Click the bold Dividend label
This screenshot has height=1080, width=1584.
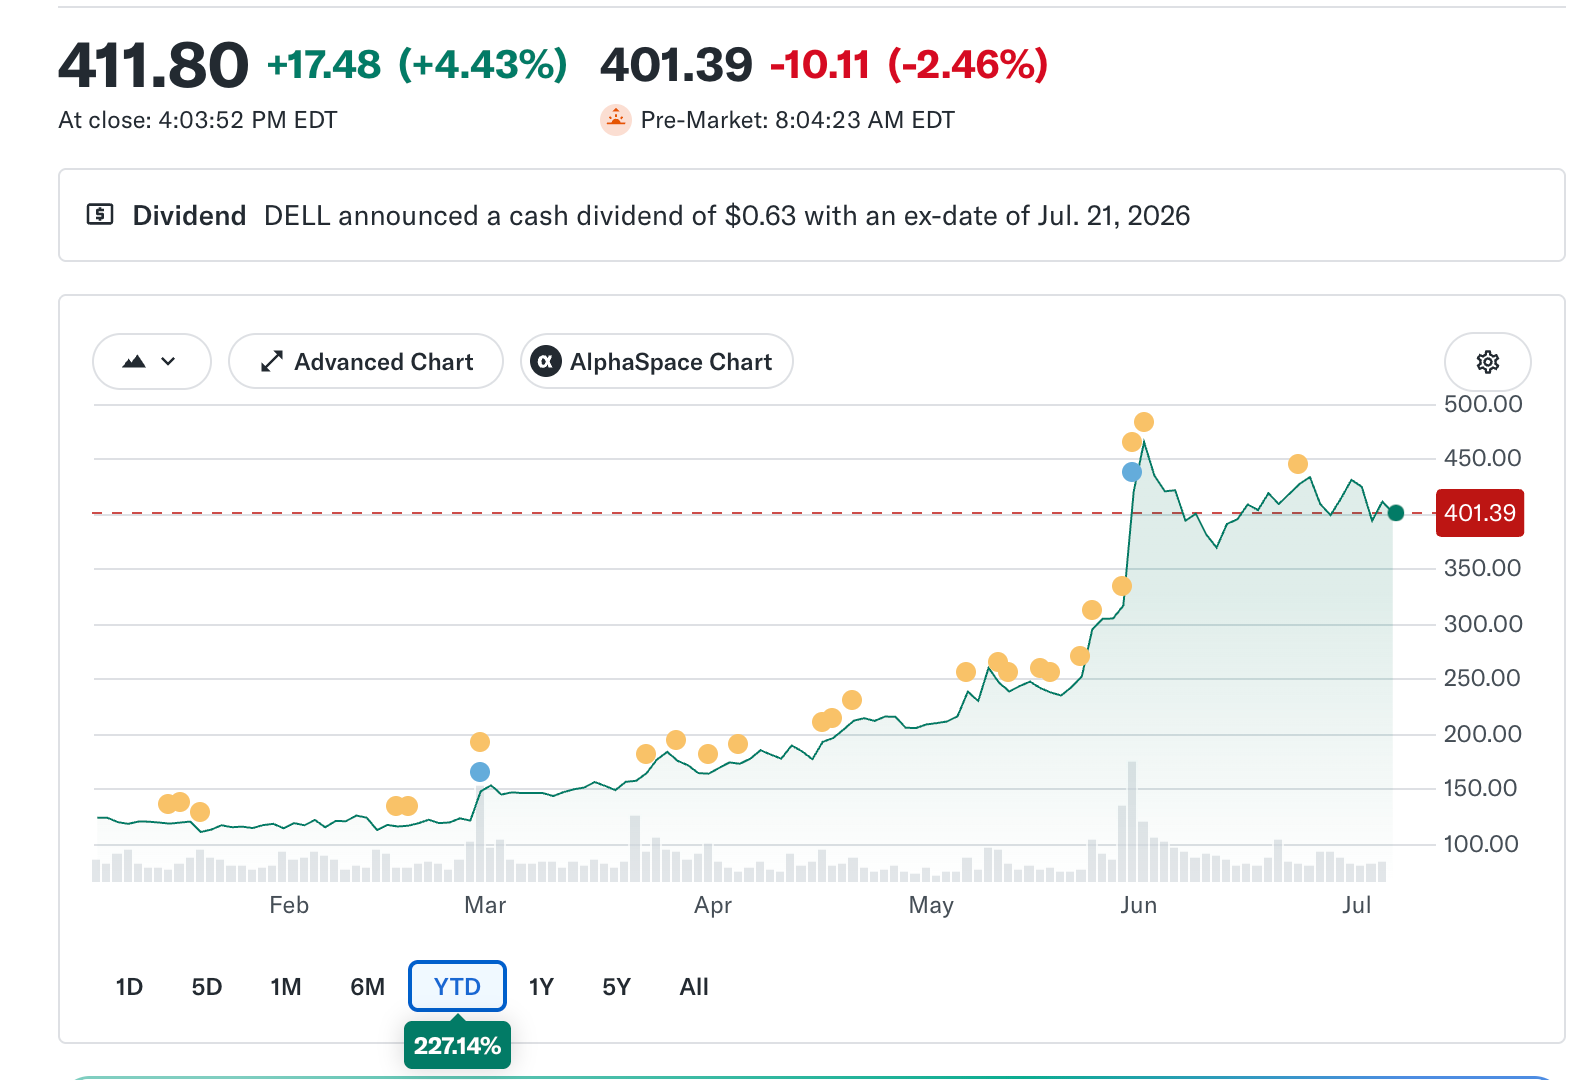[x=189, y=216]
